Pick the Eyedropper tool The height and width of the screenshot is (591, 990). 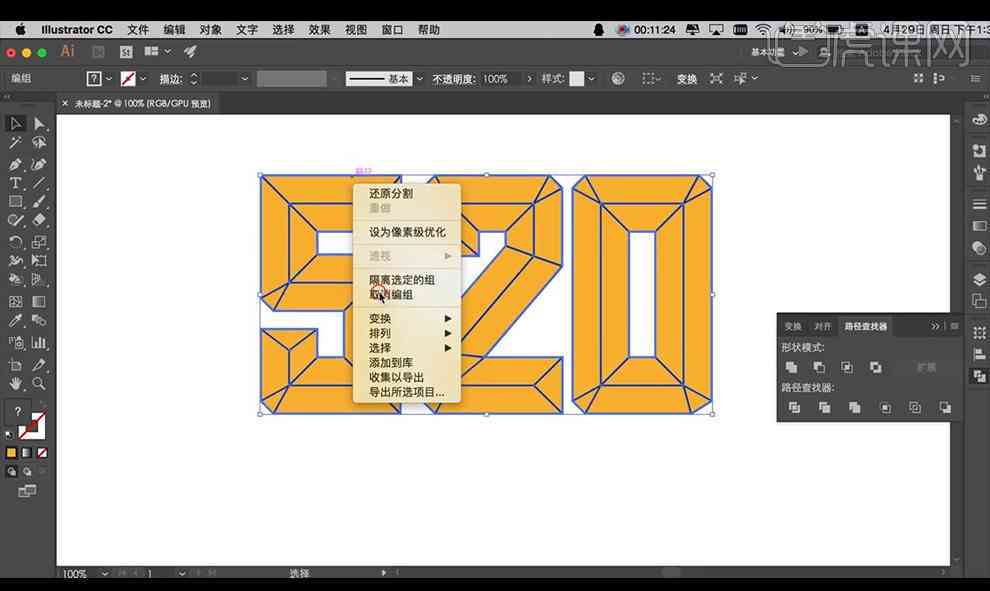tap(16, 320)
